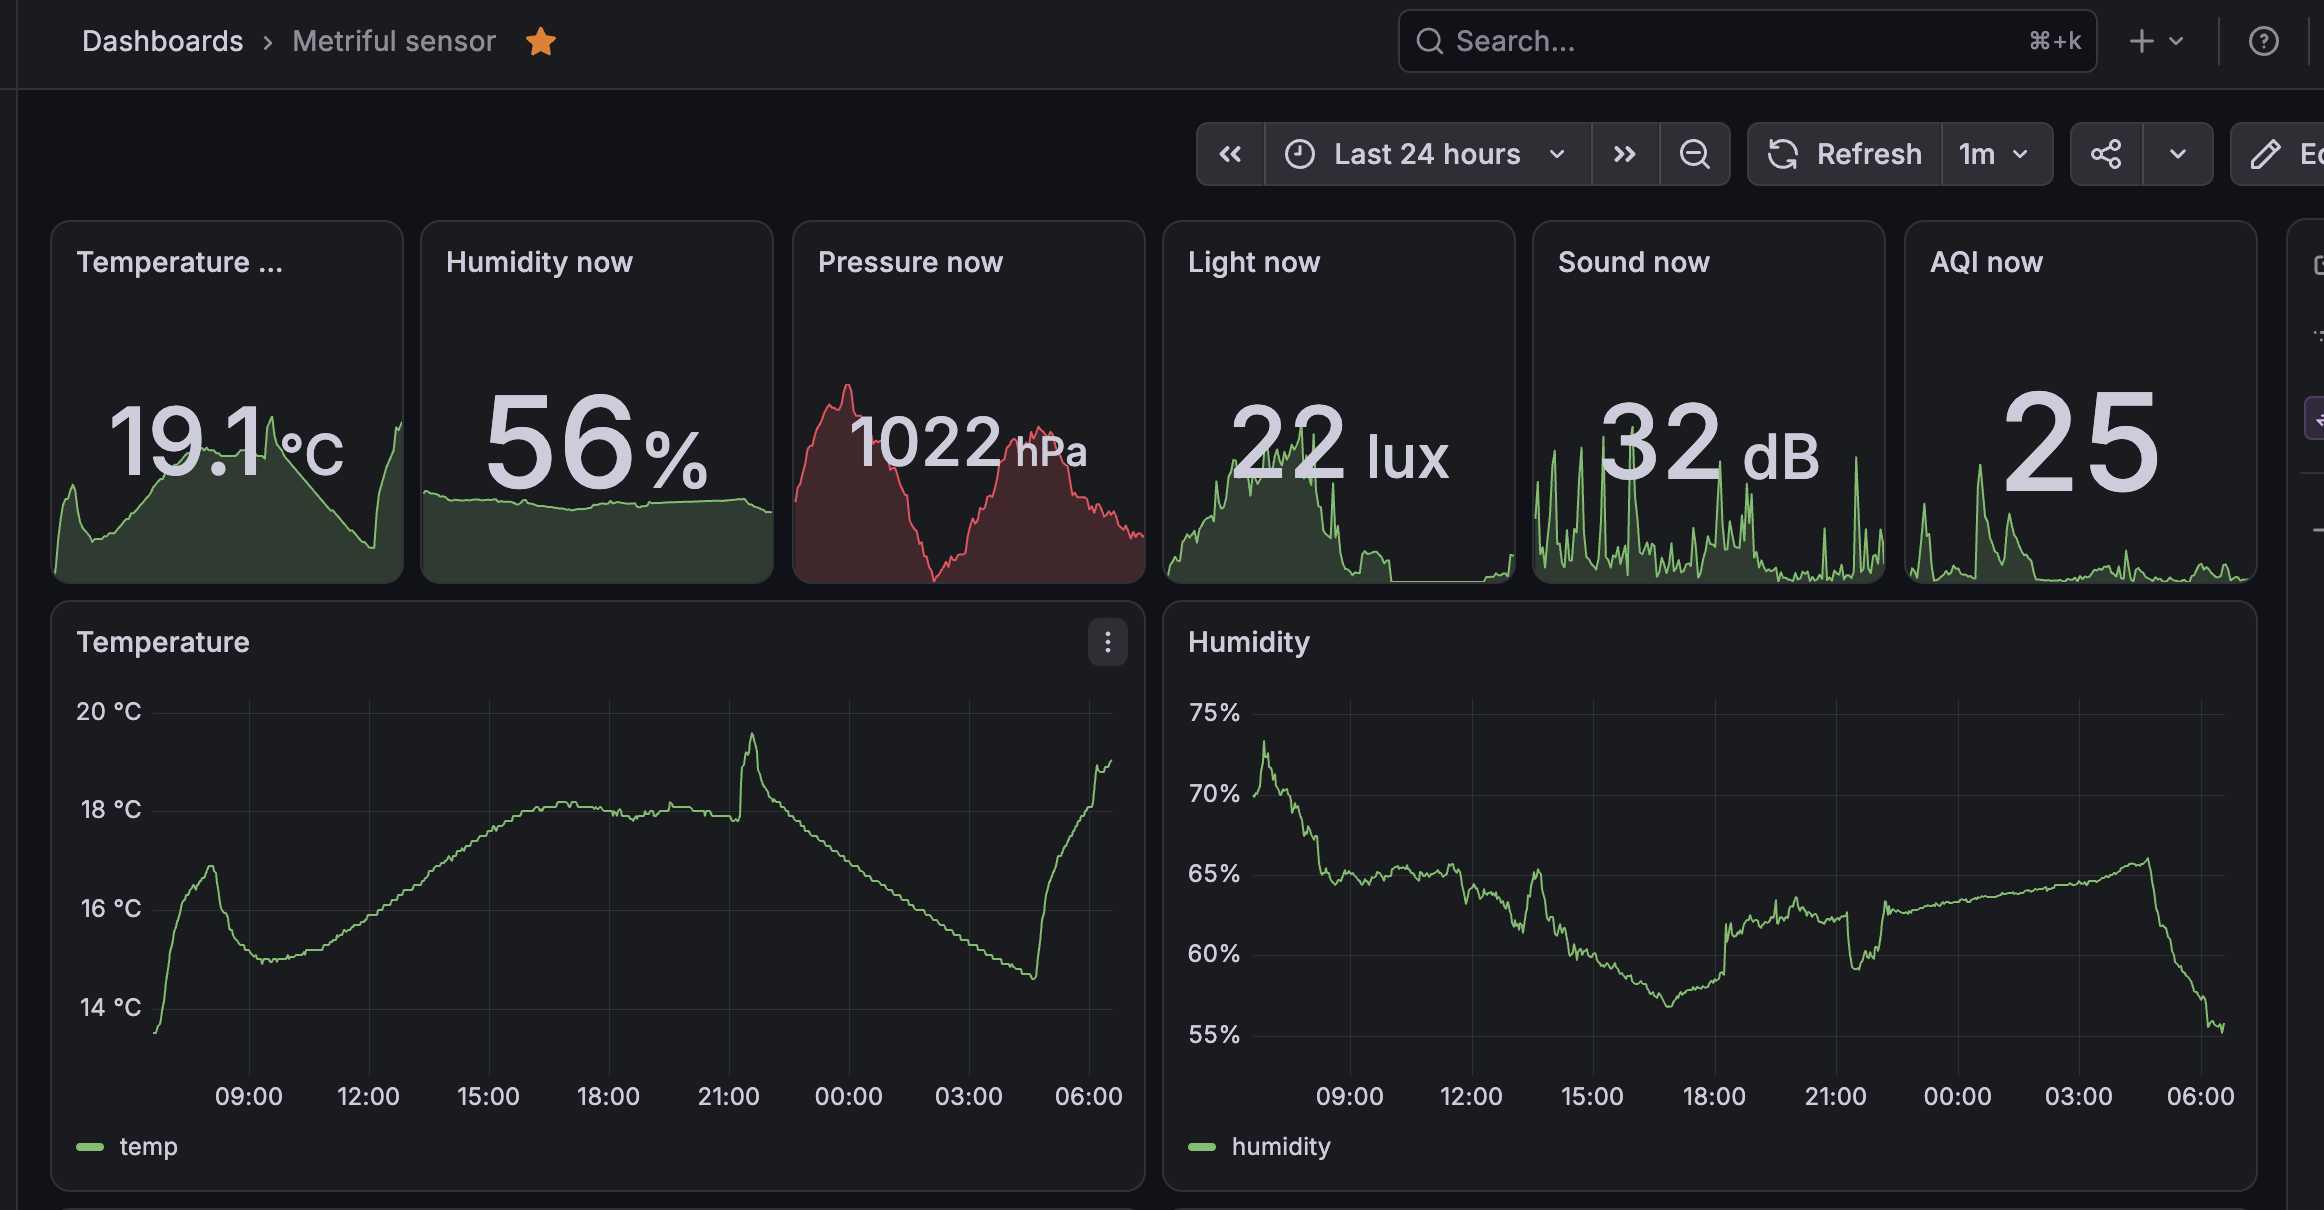Open the help menu icon
The image size is (2324, 1210).
pos(2263,41)
